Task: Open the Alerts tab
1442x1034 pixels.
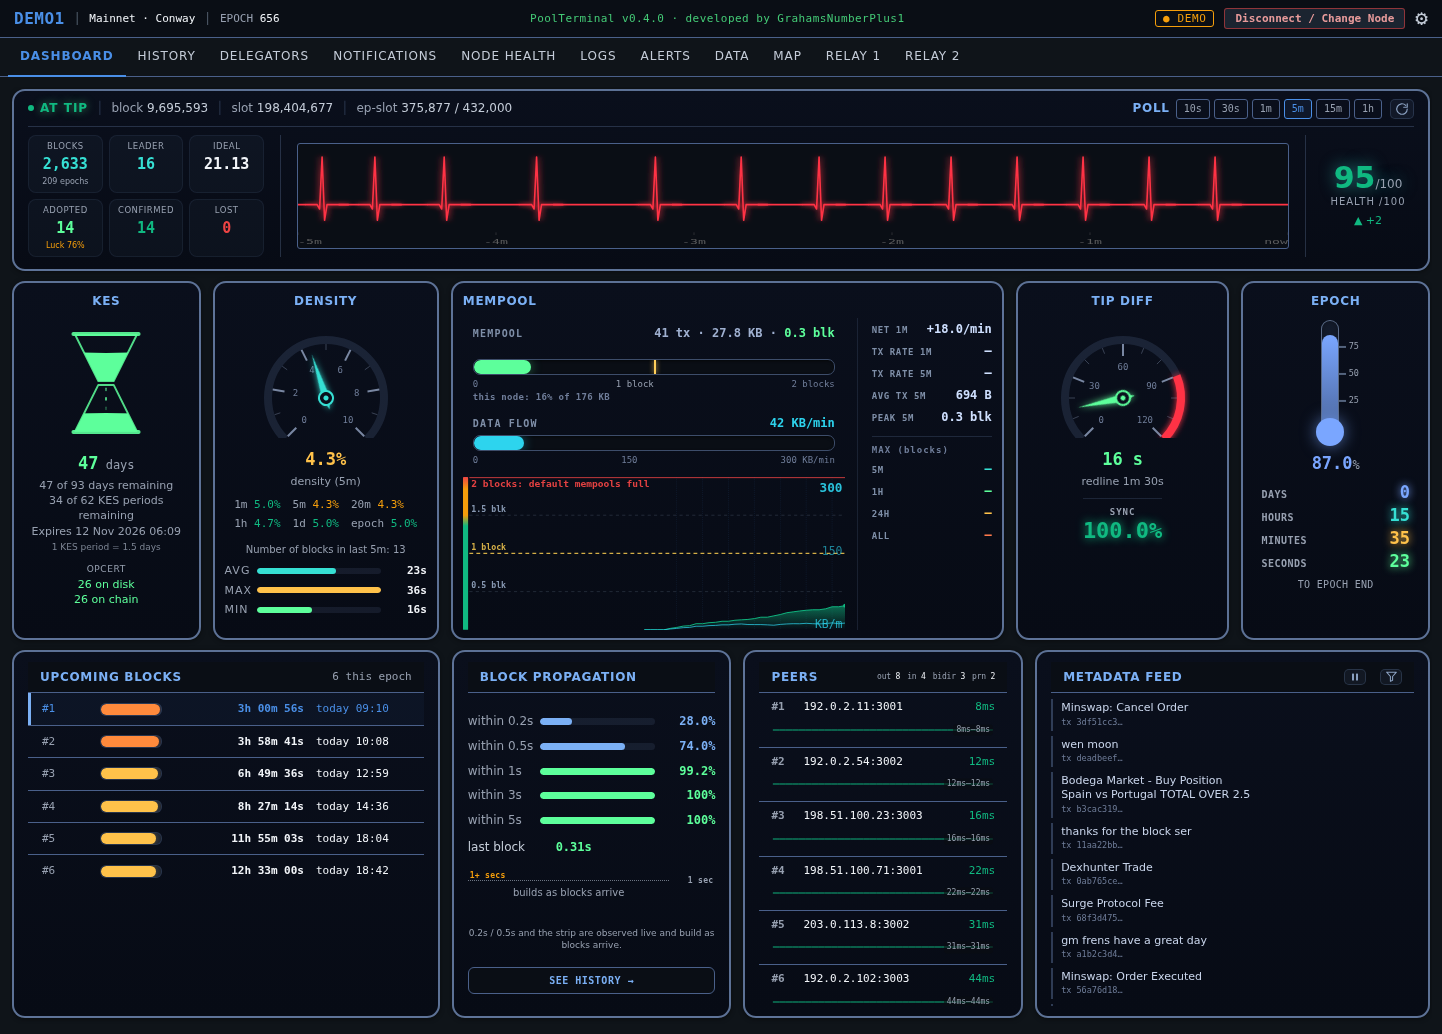Action: point(665,56)
